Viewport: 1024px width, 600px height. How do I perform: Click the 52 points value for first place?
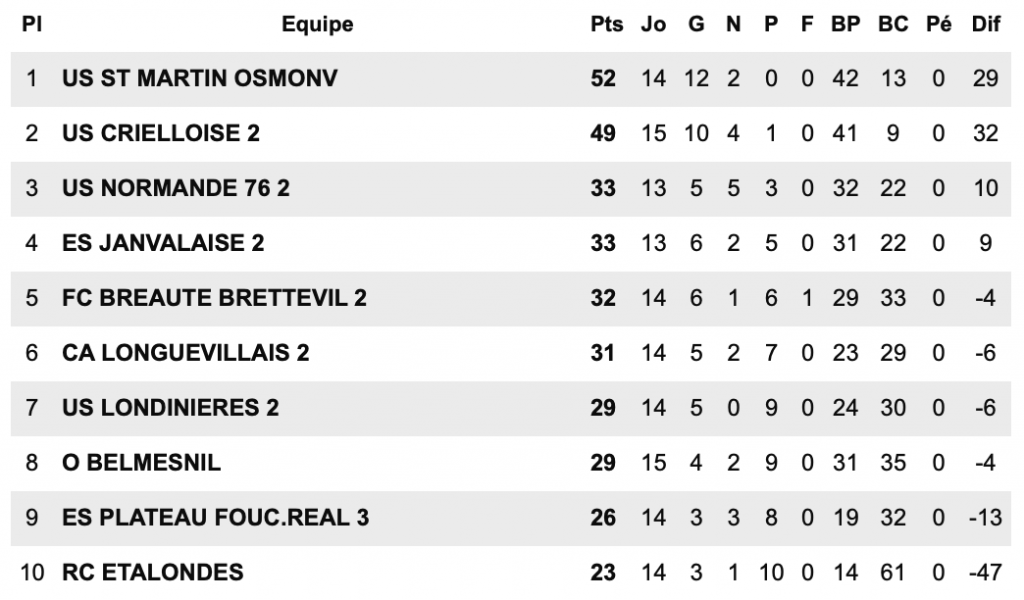coord(603,78)
